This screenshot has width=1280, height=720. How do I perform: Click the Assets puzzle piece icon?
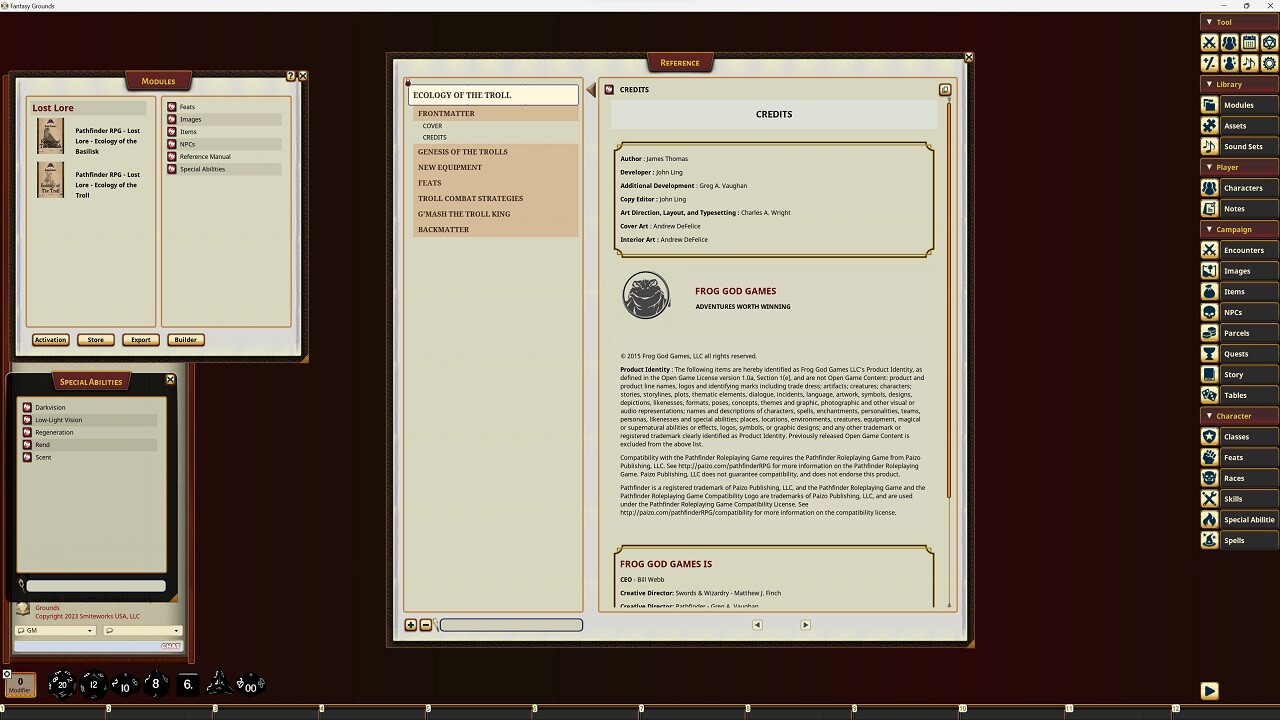coord(1209,126)
